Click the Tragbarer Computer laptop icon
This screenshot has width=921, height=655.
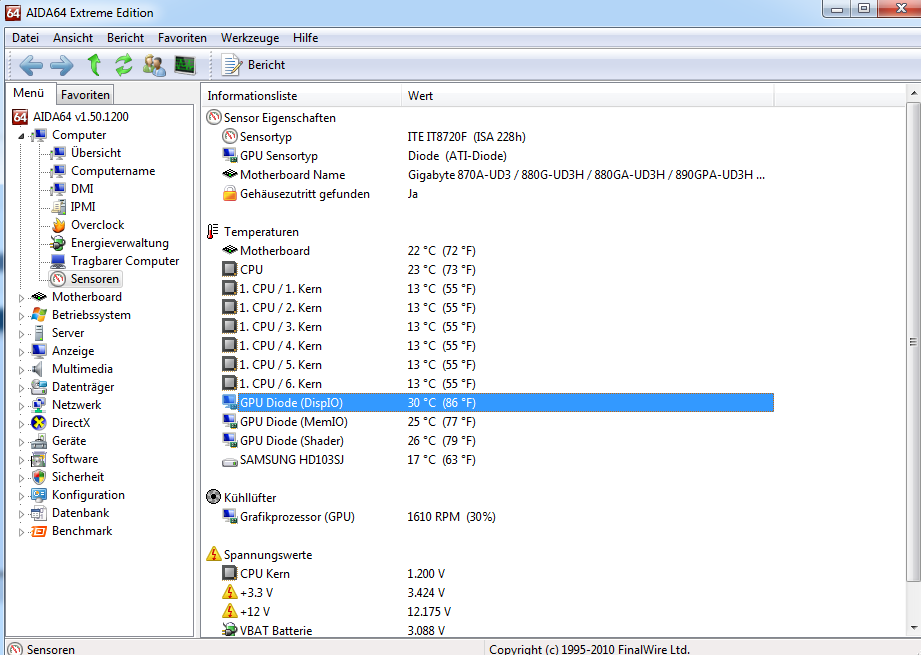coord(58,261)
